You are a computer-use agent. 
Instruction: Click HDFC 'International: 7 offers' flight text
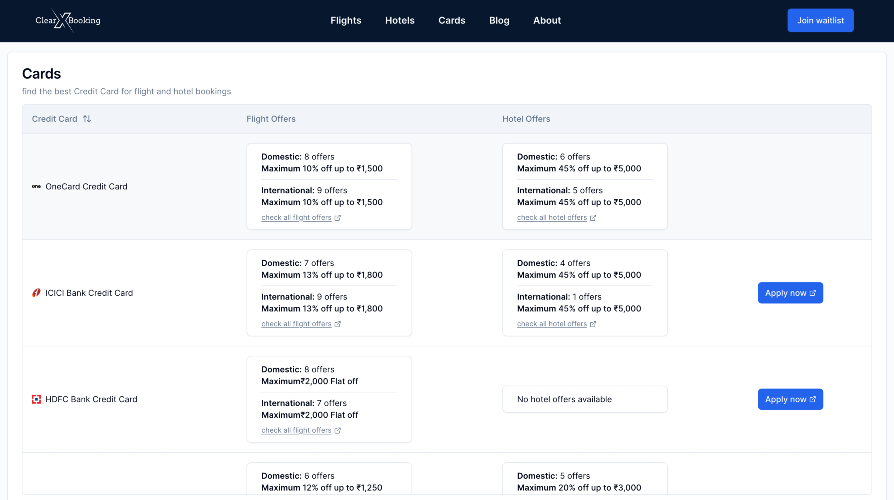(304, 403)
